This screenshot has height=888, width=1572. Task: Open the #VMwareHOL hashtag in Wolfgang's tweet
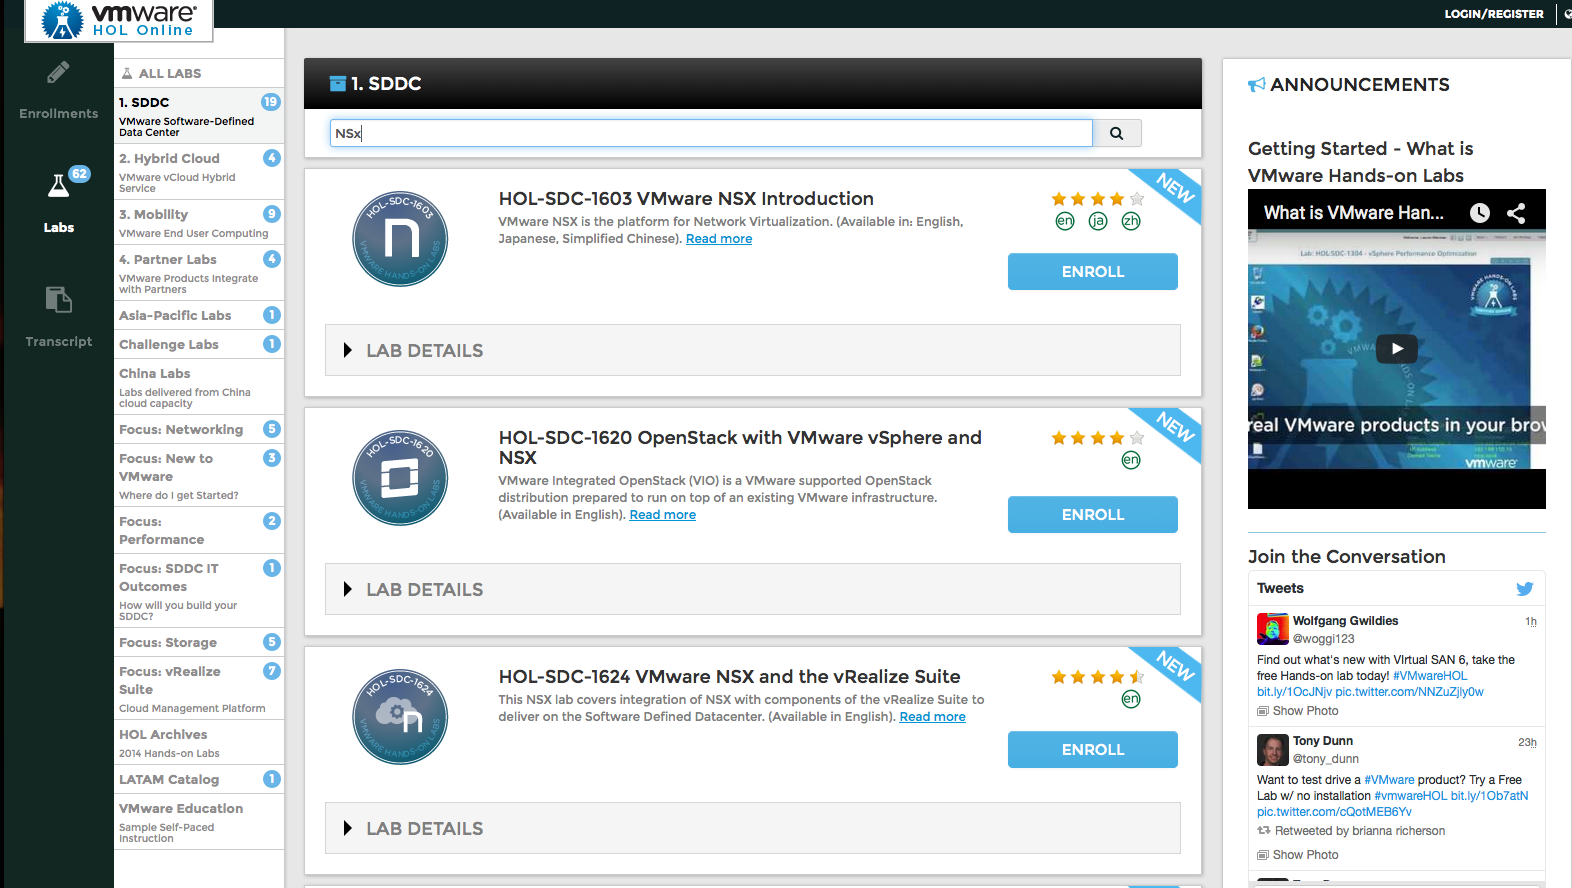tap(1430, 676)
